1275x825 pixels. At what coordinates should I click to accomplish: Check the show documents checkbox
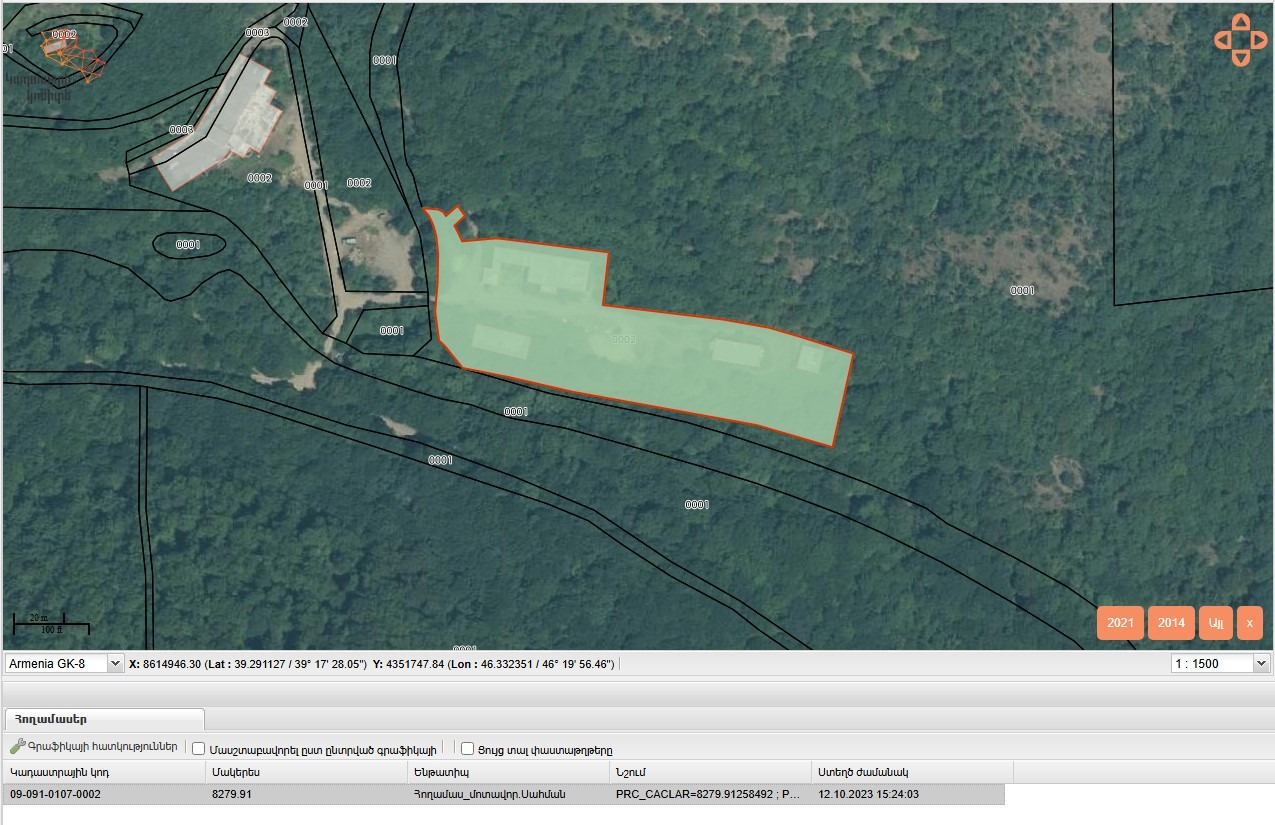(x=467, y=748)
